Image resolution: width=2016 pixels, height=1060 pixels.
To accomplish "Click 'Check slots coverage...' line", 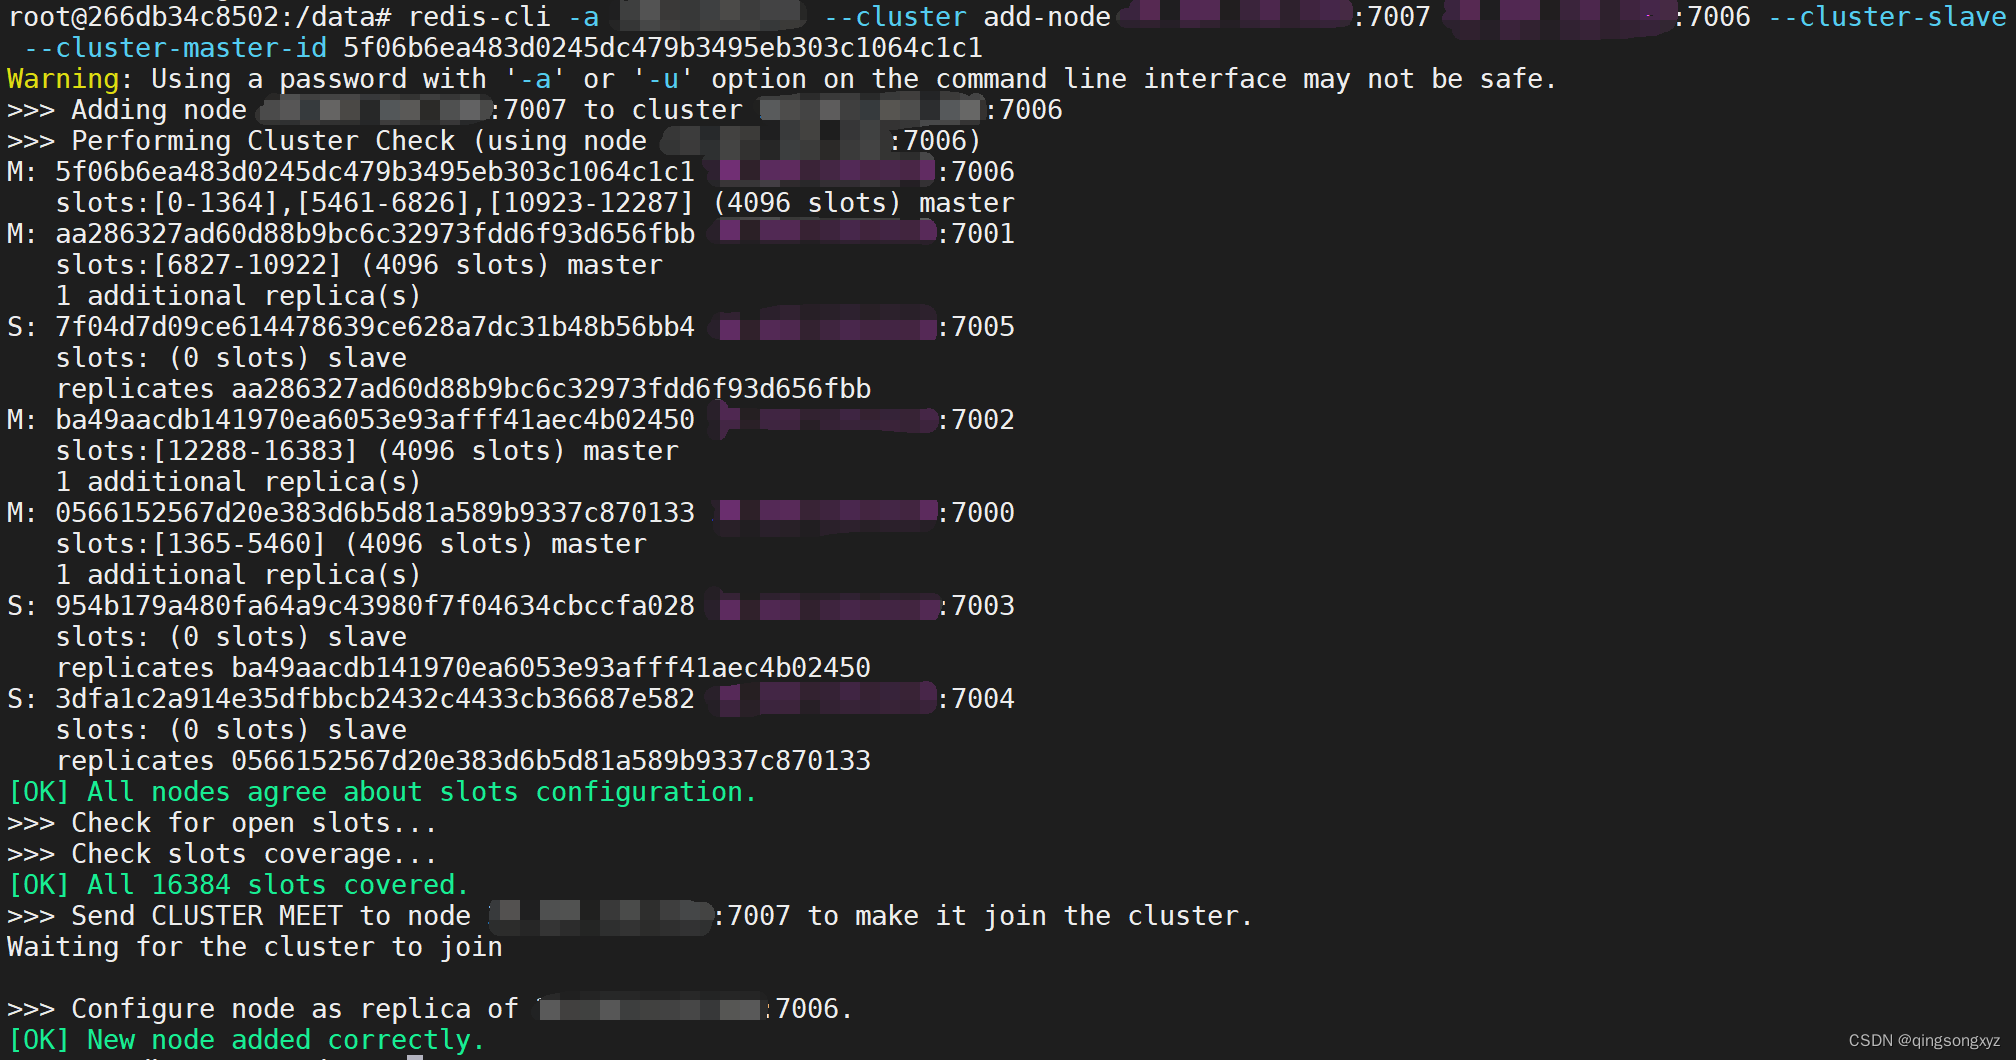I will tap(223, 854).
